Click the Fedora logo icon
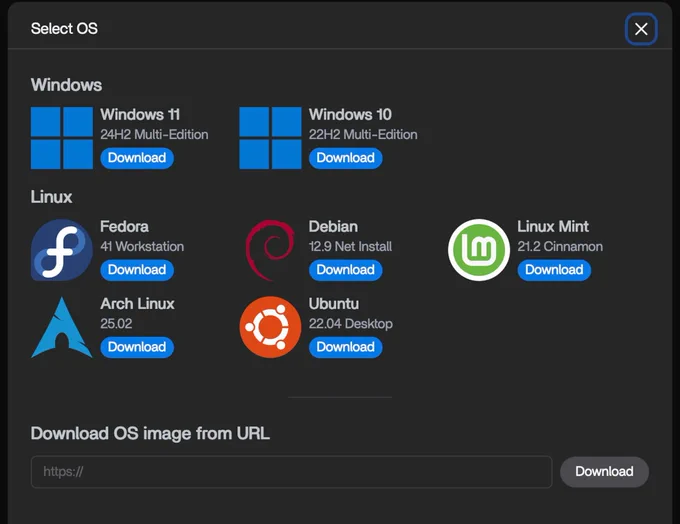680x524 pixels. 62,250
